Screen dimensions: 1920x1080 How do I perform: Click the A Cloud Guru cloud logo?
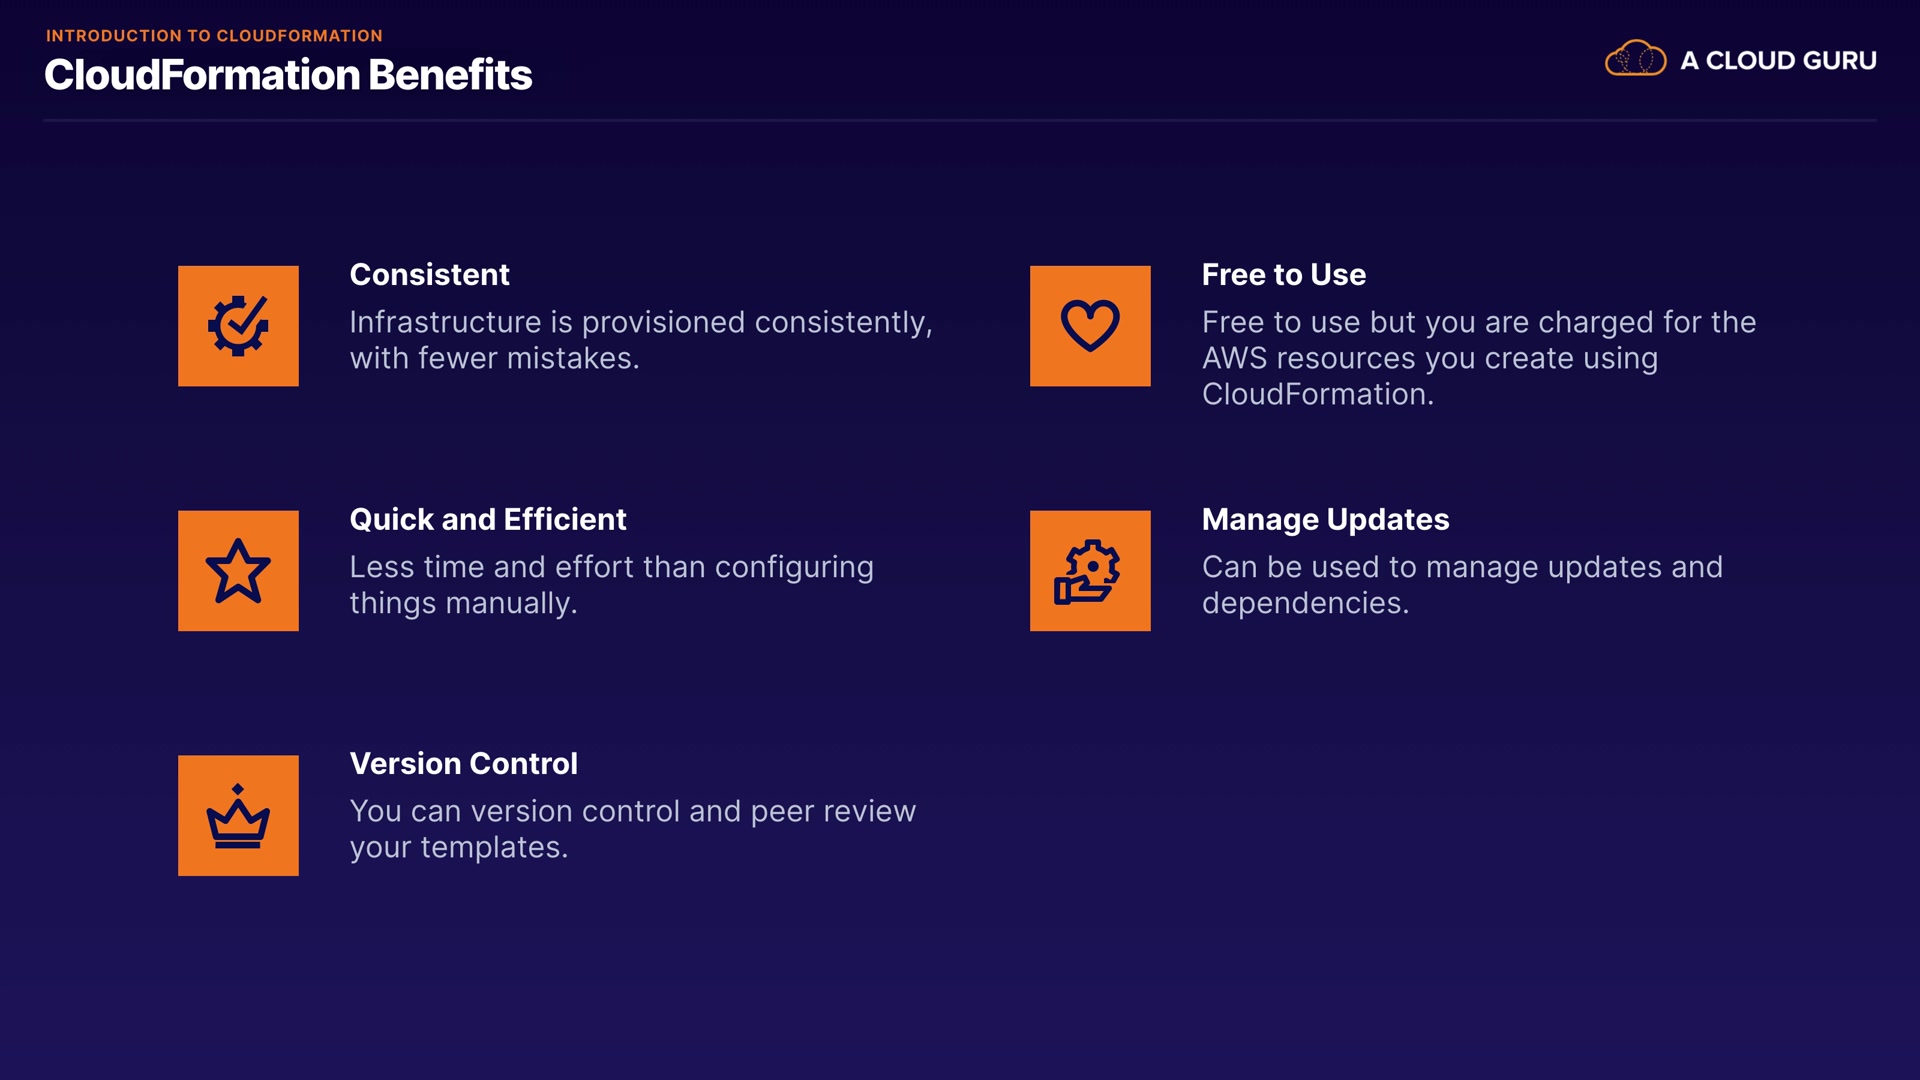[x=1635, y=59]
